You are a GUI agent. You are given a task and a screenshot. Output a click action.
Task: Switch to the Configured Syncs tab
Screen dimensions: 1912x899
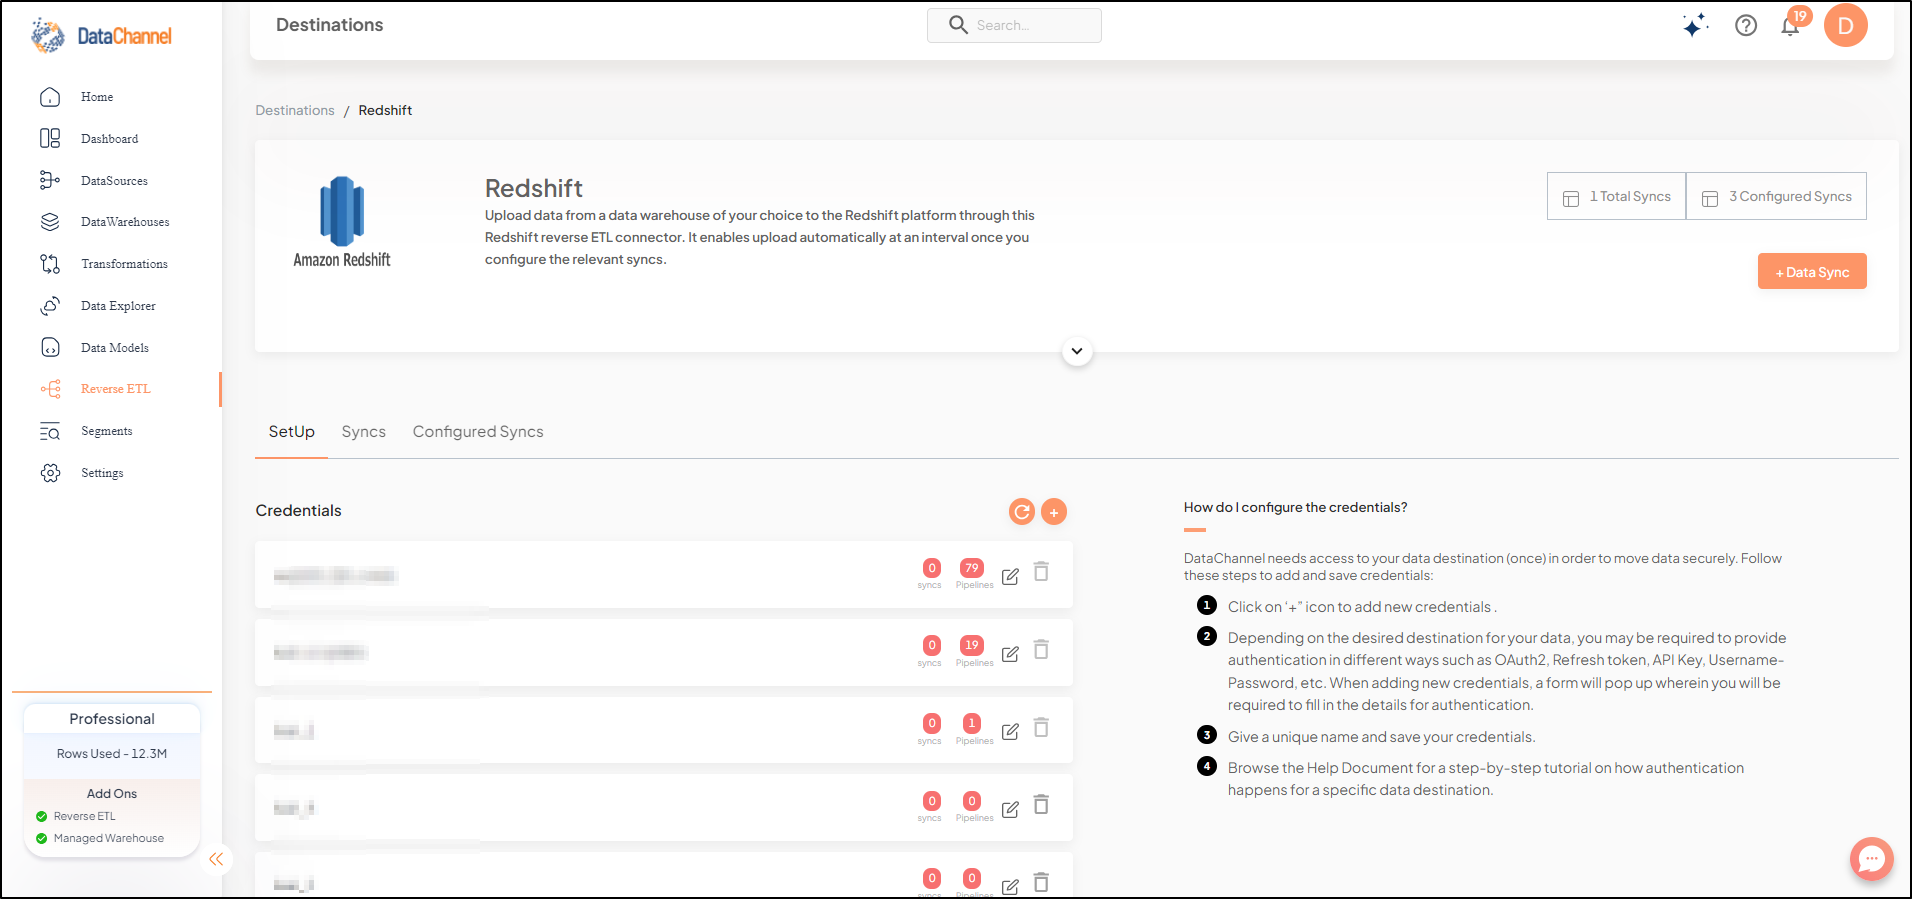click(x=478, y=432)
